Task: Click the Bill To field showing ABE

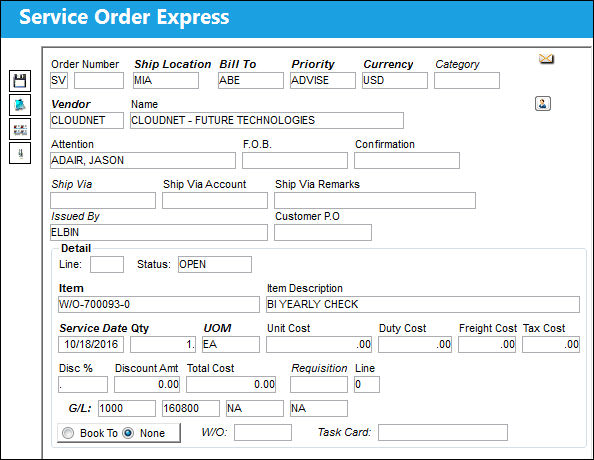Action: click(x=250, y=80)
